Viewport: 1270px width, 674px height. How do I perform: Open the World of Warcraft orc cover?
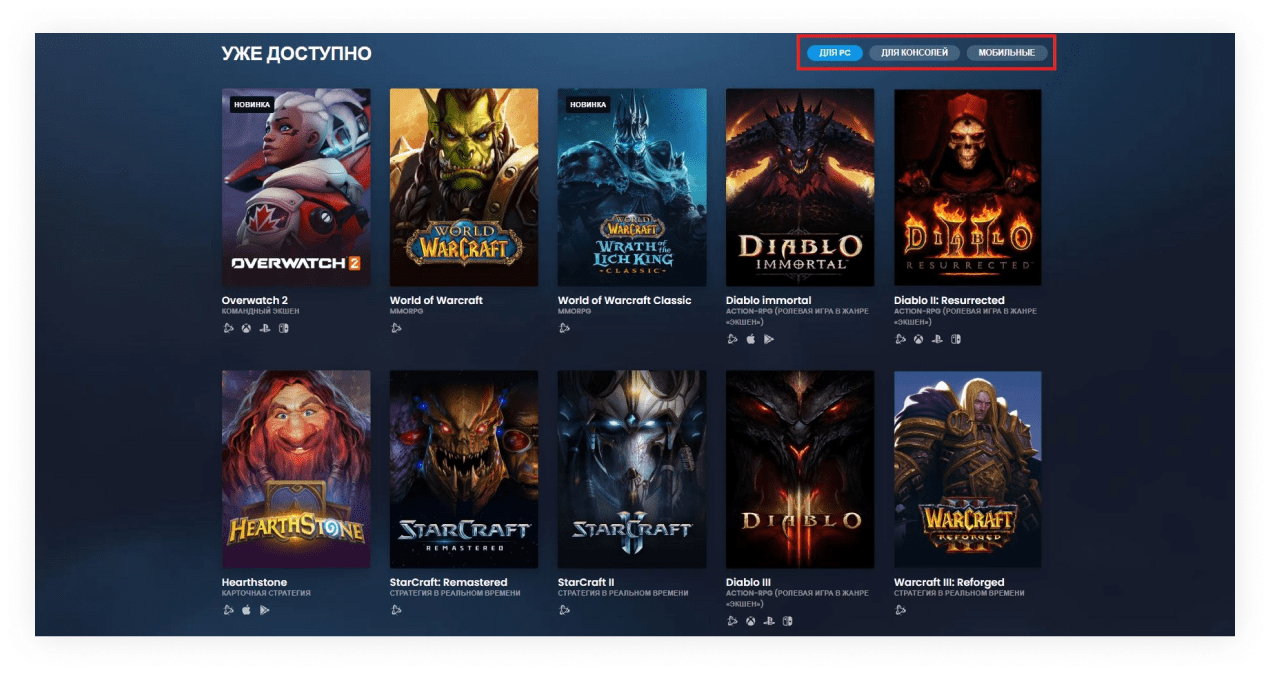click(464, 187)
